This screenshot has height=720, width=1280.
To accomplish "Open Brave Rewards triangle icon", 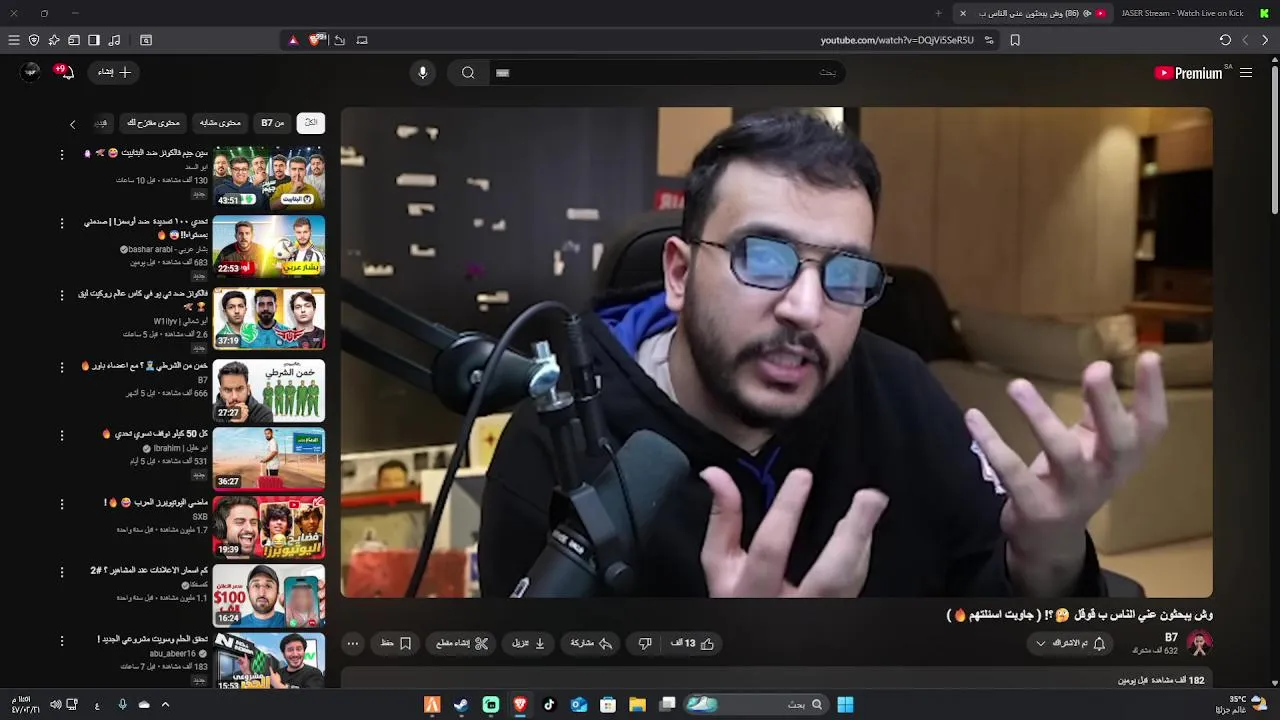I will 293,40.
